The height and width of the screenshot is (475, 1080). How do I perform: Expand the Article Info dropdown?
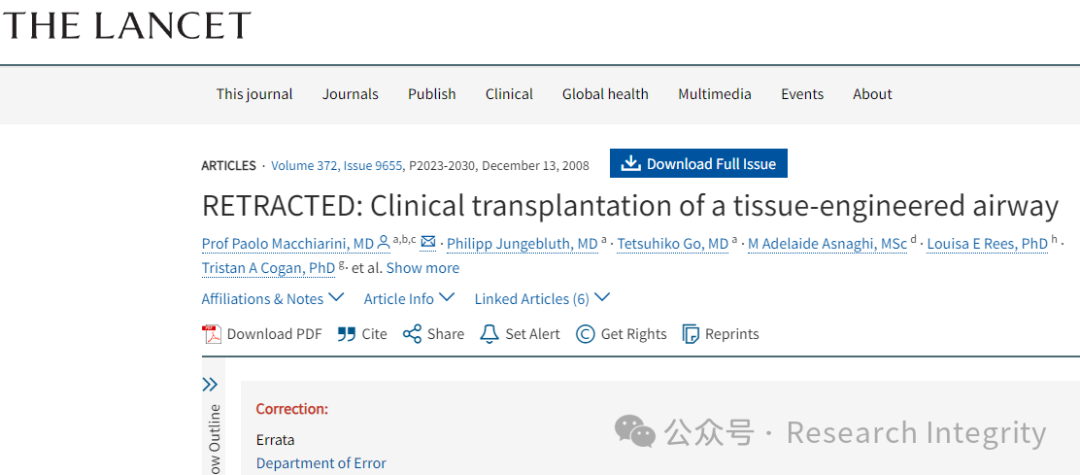pyautogui.click(x=409, y=299)
